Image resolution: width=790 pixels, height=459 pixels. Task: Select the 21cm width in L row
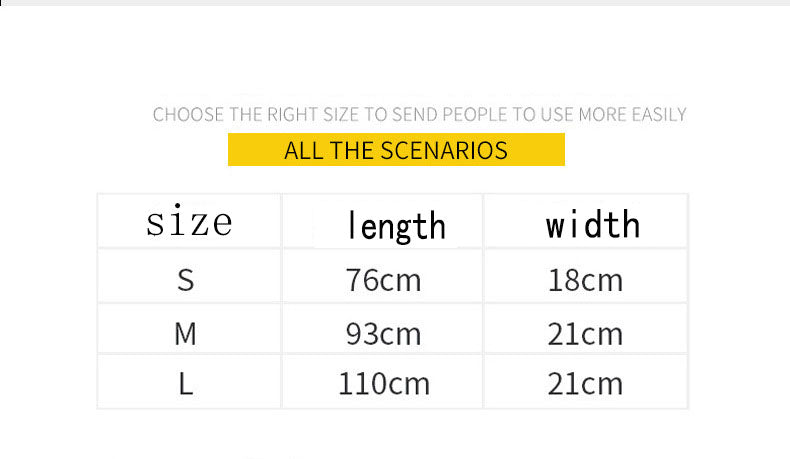point(585,384)
